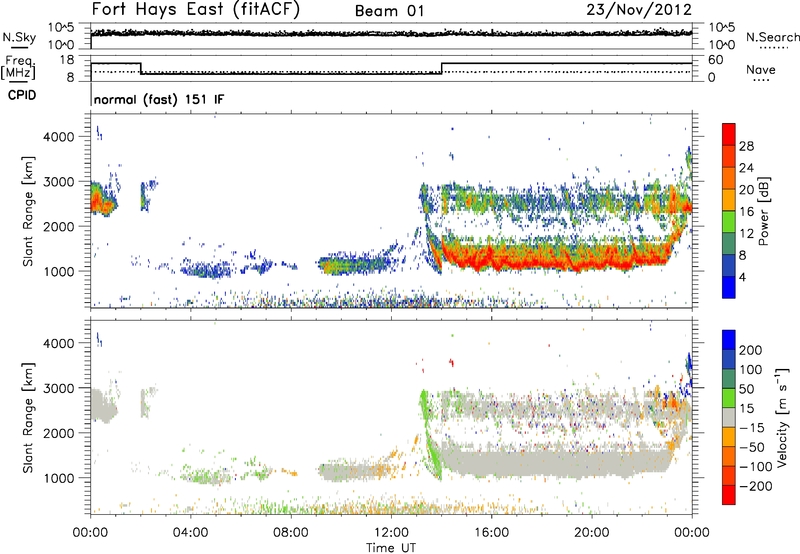Click the "Slant Range [km]" label of the velocity panel

28,418
